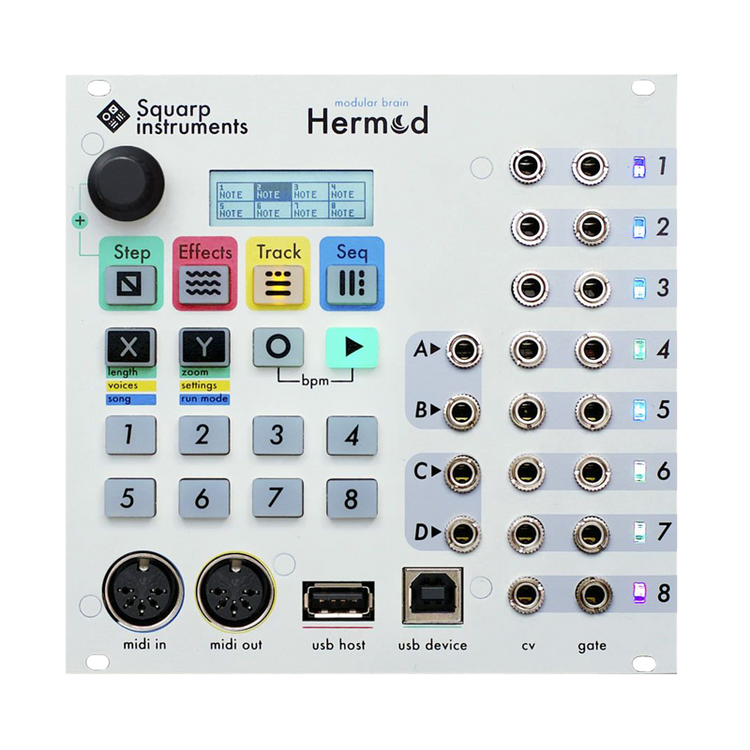Click the CV output jack of row 2

click(529, 227)
